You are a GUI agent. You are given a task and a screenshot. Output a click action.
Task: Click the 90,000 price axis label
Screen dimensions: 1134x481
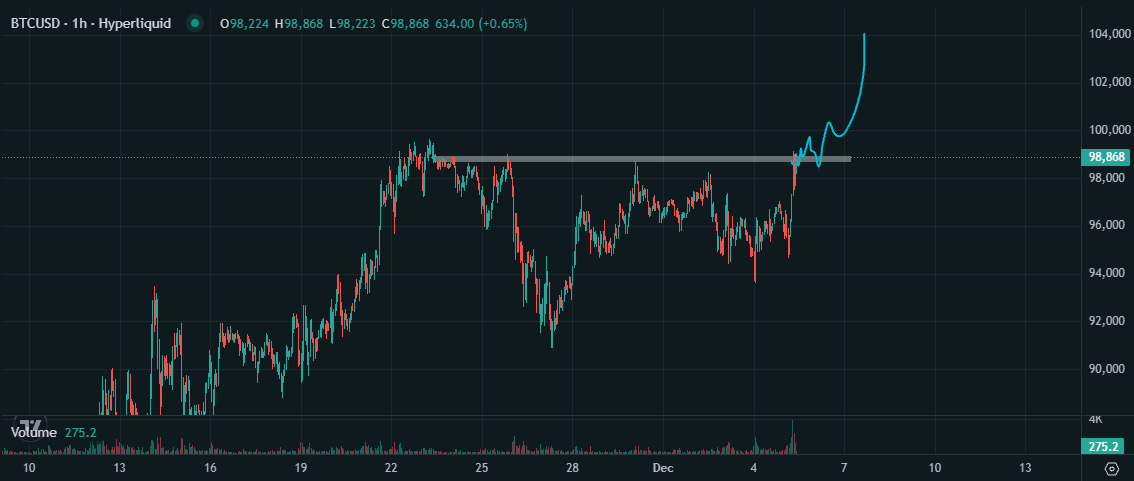click(x=1108, y=370)
